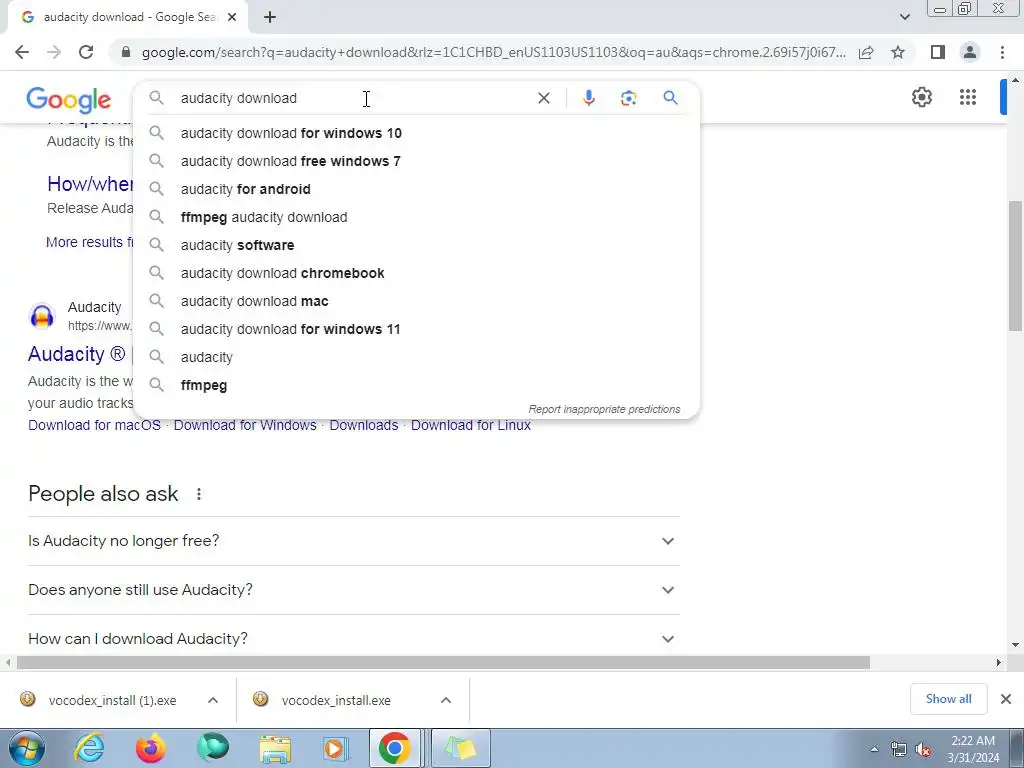Click the scroll down arrow
The height and width of the screenshot is (768, 1024).
pos(1016,645)
